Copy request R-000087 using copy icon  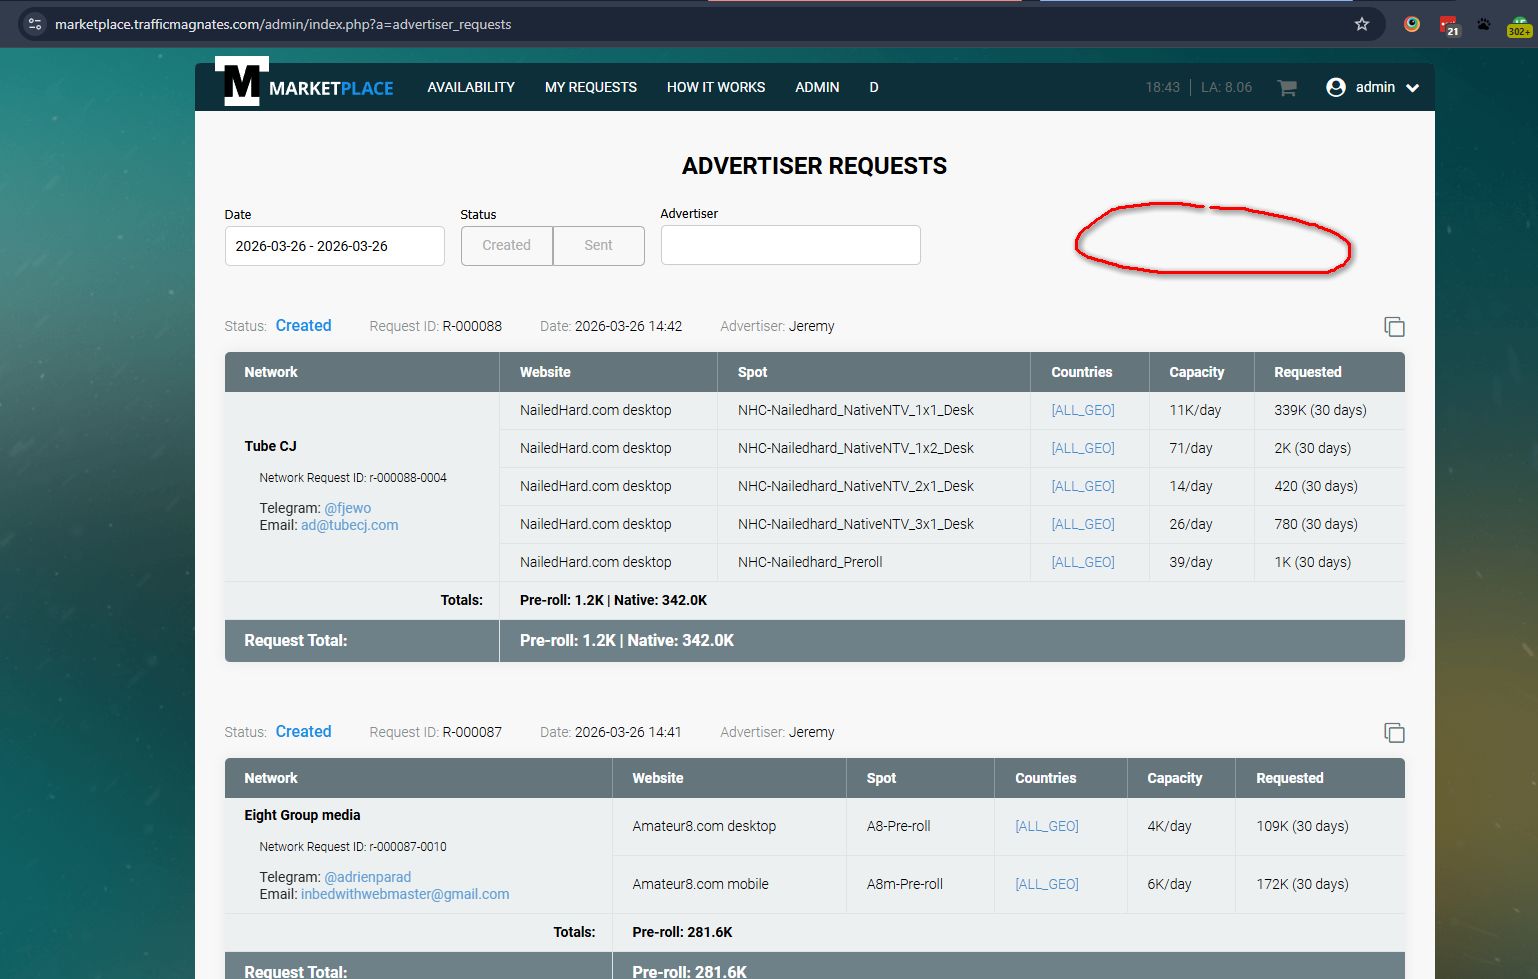tap(1394, 733)
